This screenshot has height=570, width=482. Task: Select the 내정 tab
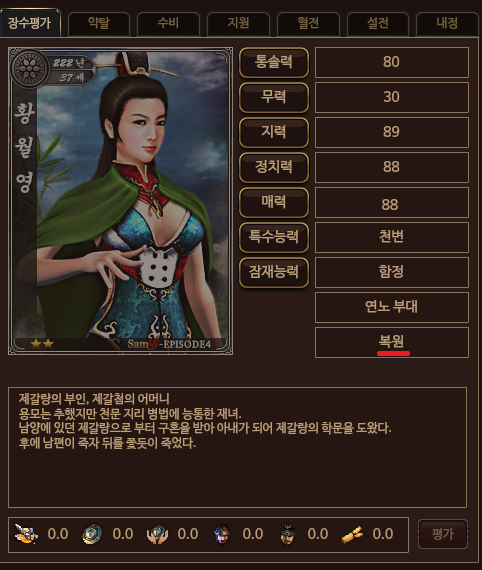(x=447, y=24)
